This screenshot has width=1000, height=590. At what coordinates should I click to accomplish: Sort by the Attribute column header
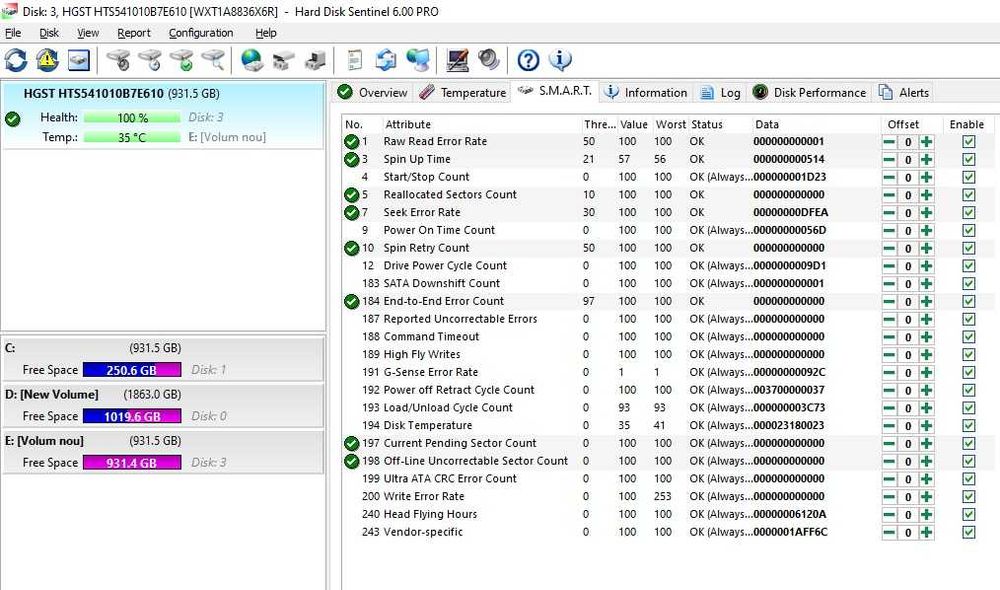pos(481,124)
